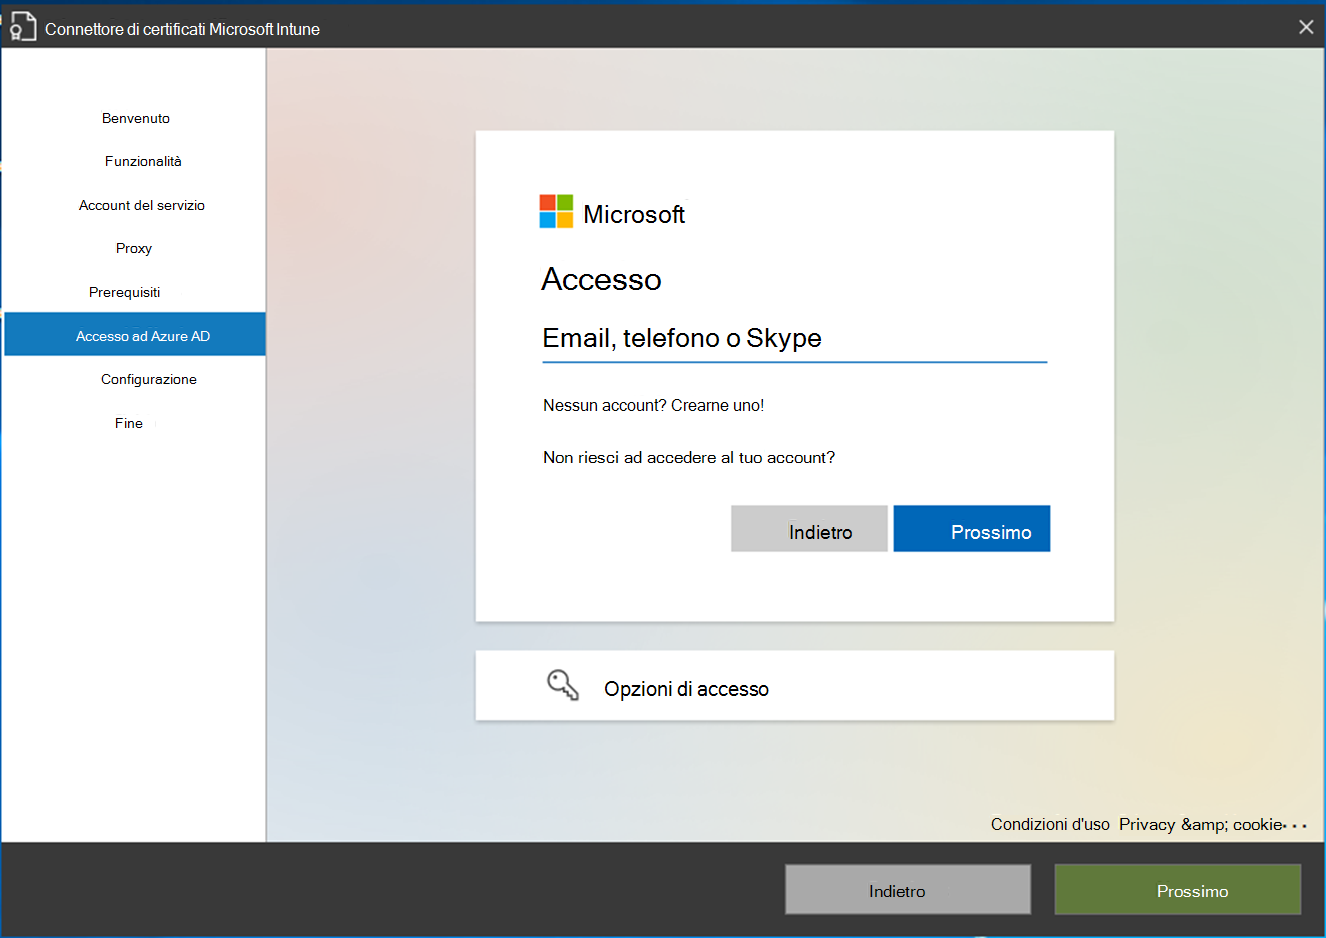This screenshot has width=1326, height=938.
Task: Open the Condizioni d'uso link
Action: tap(1050, 824)
